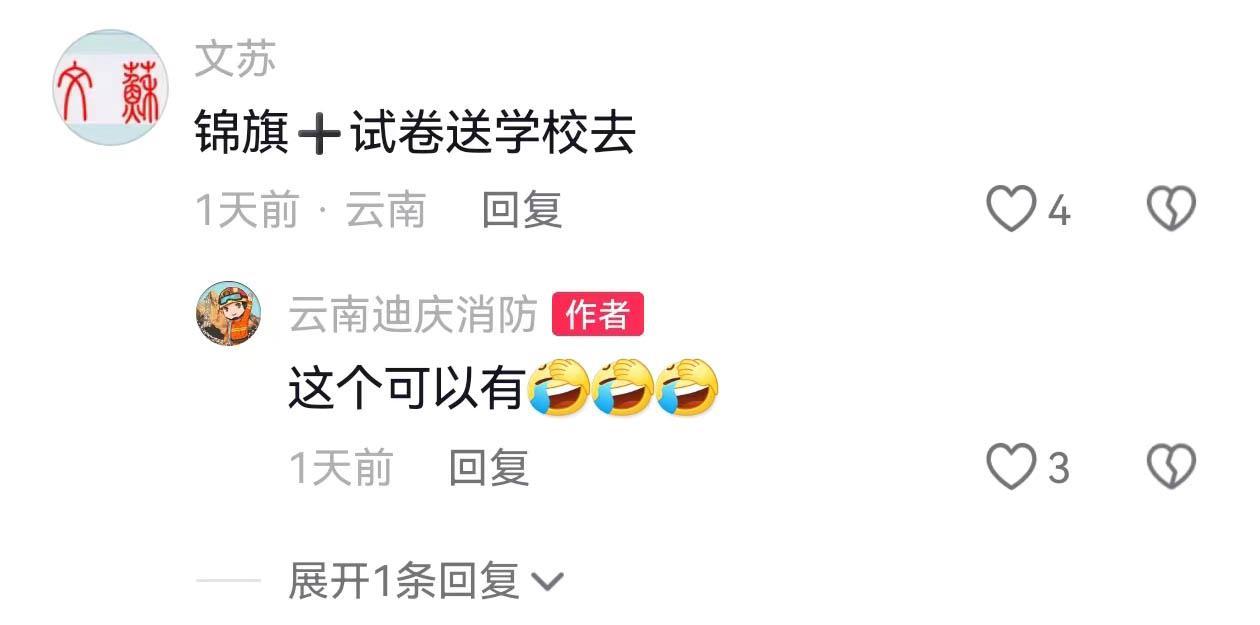Tap the like count 4 on 文苏's comment

pos(1059,212)
